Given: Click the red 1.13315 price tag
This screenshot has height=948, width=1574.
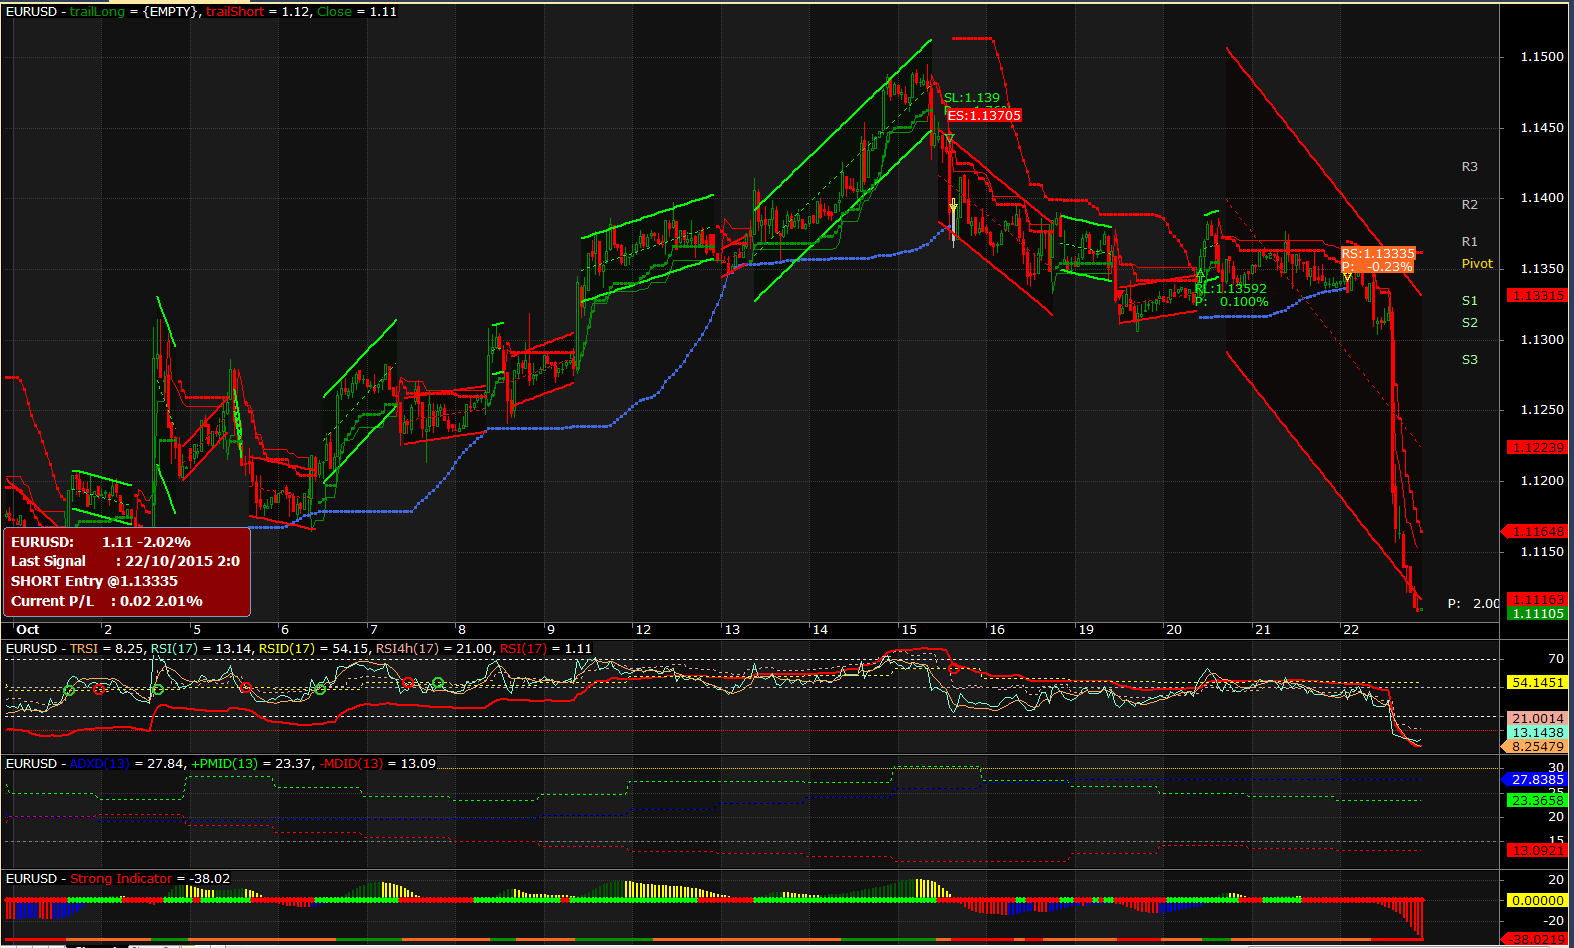Looking at the screenshot, I should (1536, 295).
